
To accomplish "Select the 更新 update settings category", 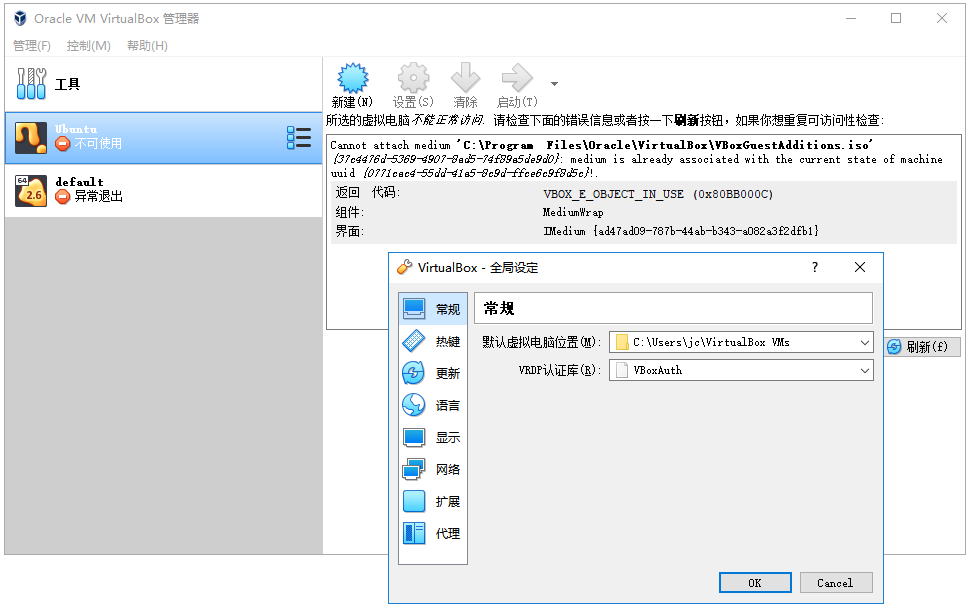I will coord(433,373).
